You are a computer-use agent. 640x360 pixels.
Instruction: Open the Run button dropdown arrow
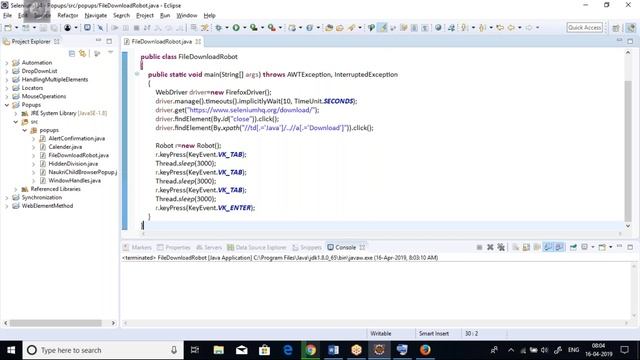tap(244, 28)
